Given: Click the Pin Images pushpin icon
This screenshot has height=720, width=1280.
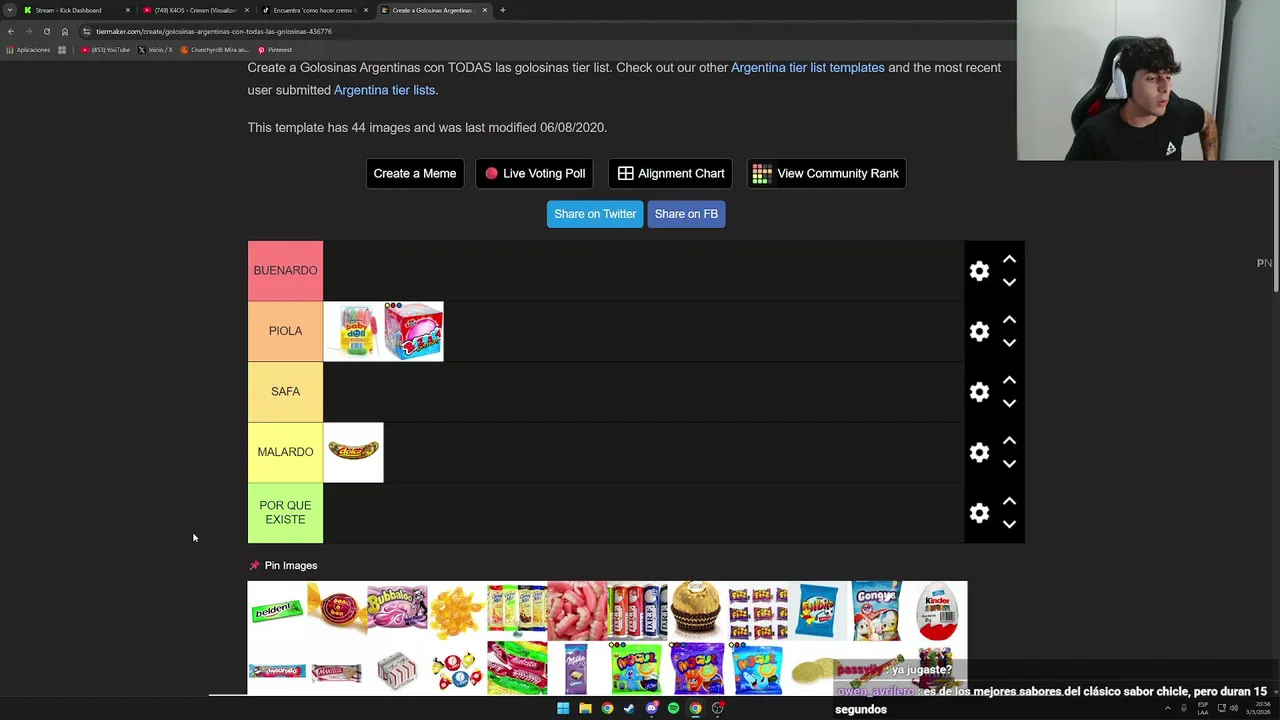Looking at the screenshot, I should [254, 566].
